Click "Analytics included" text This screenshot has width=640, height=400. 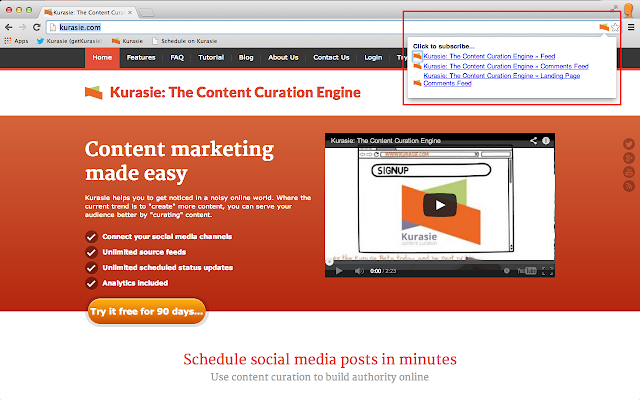coord(135,283)
